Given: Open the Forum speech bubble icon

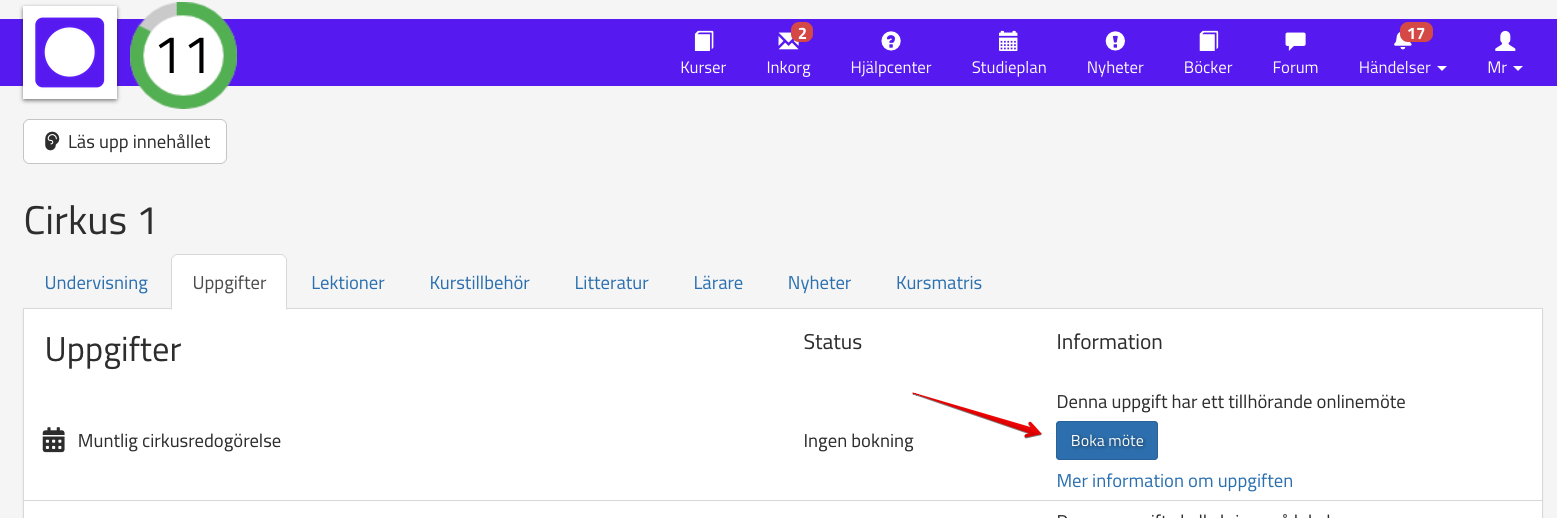Looking at the screenshot, I should tap(1295, 42).
